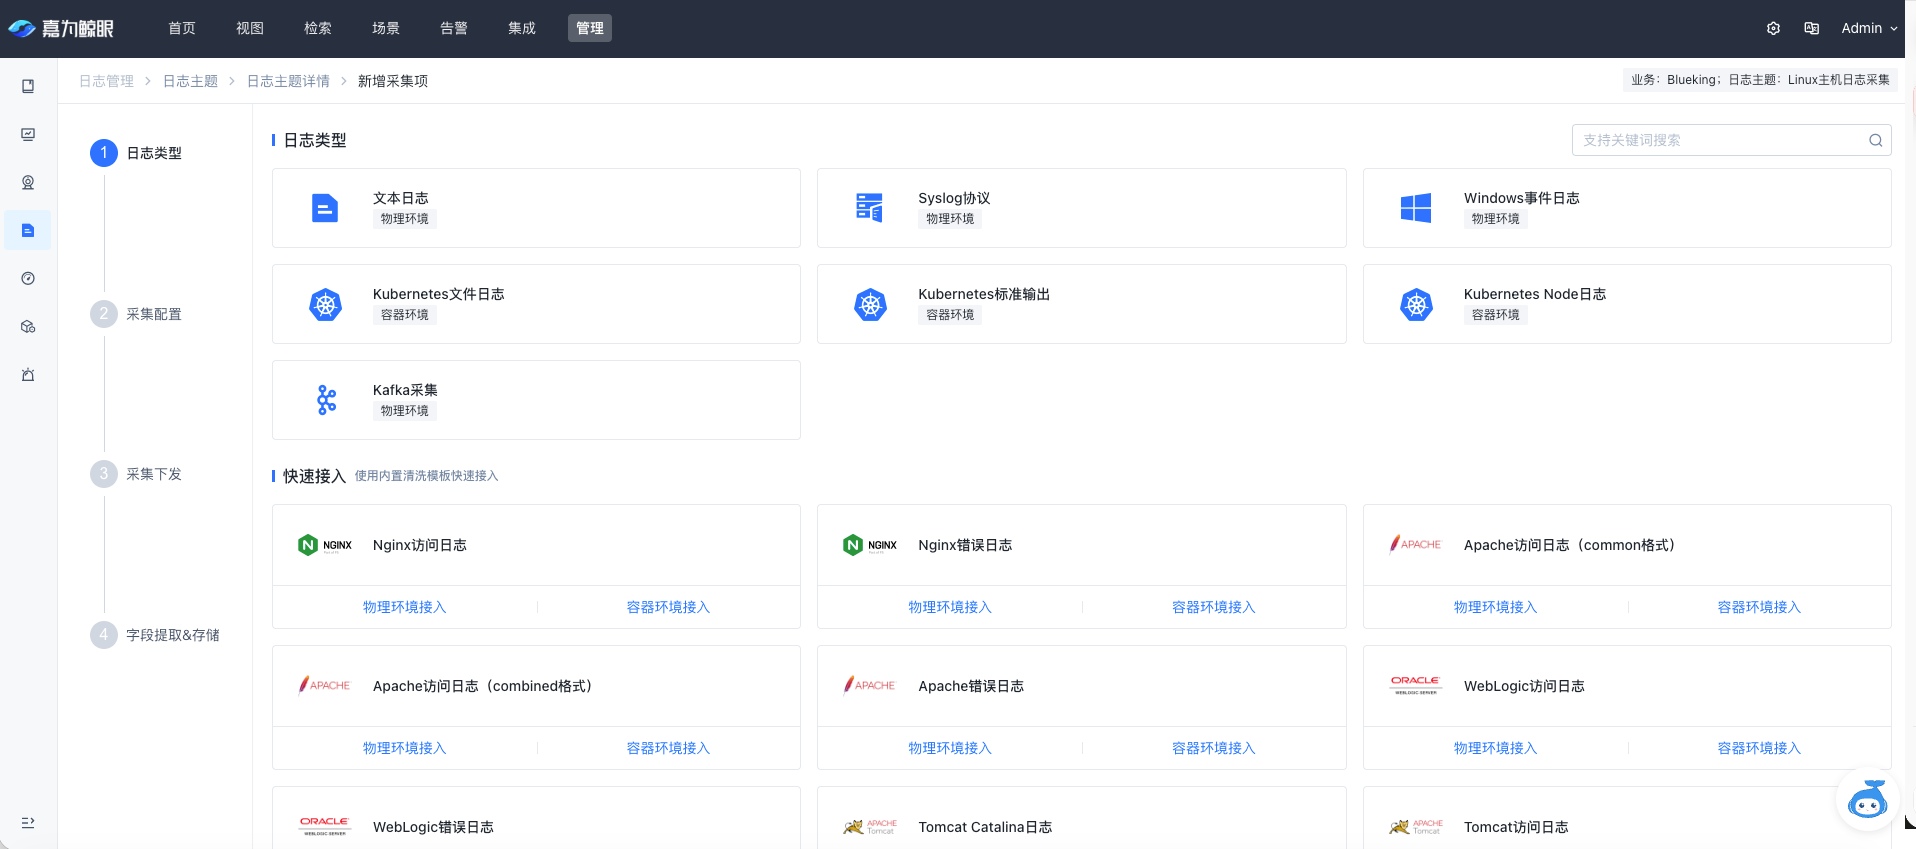Select step 2 采集配置

click(x=136, y=314)
